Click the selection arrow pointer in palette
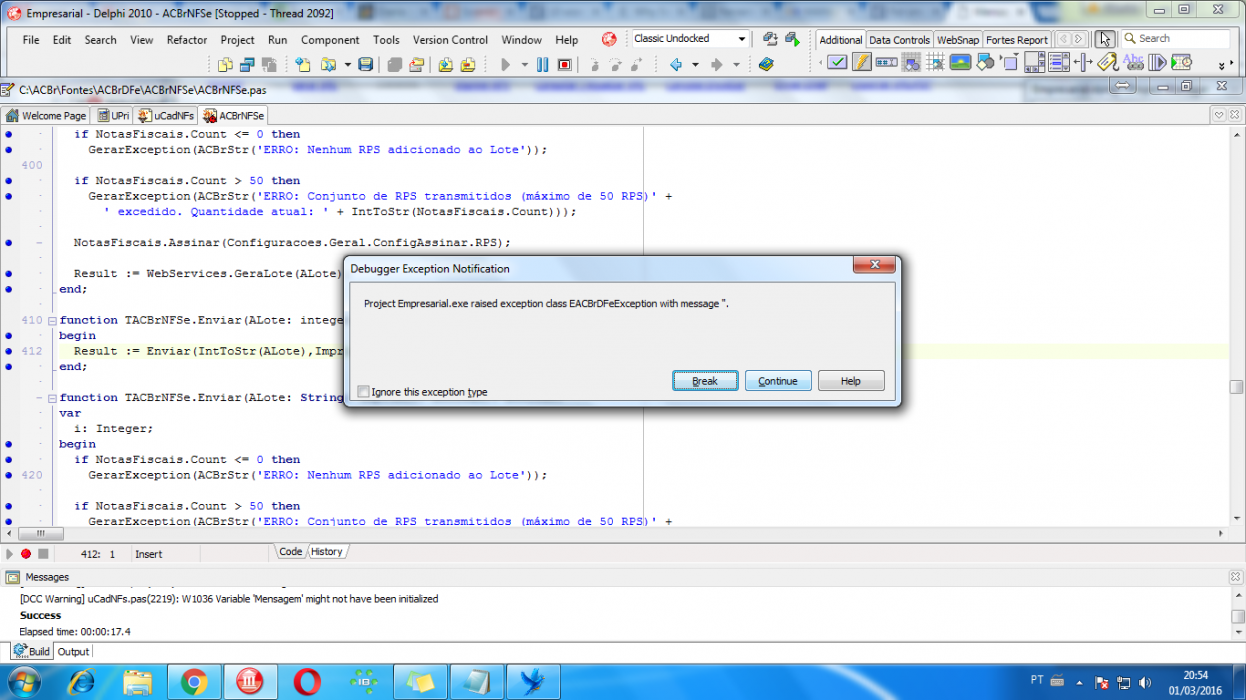Image resolution: width=1246 pixels, height=700 pixels. [1104, 39]
